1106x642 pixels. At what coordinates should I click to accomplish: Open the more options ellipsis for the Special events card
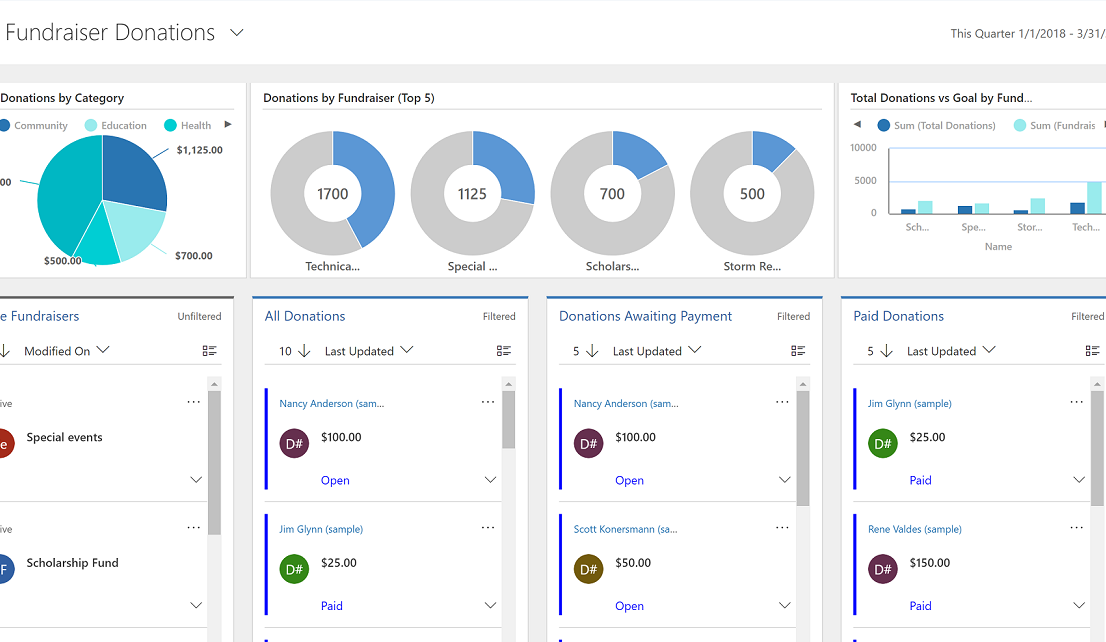193,402
